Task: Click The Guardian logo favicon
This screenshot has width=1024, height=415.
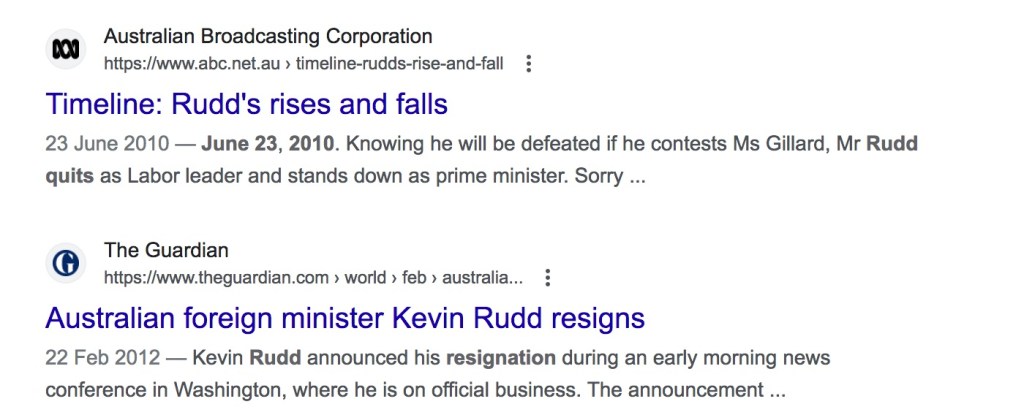Action: (67, 263)
